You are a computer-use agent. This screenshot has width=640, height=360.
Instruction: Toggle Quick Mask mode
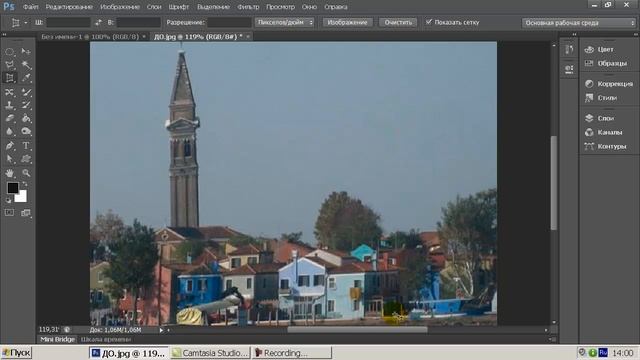(x=9, y=213)
